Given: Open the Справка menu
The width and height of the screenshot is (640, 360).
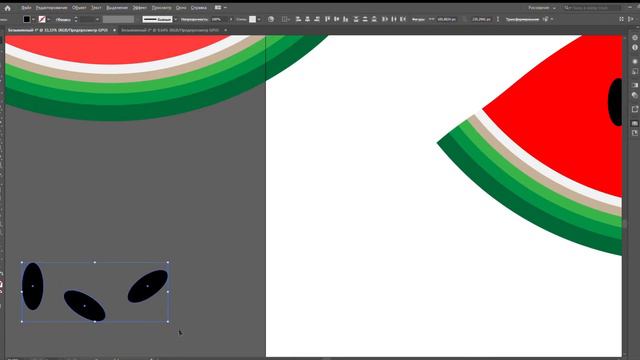Looking at the screenshot, I should pos(199,7).
